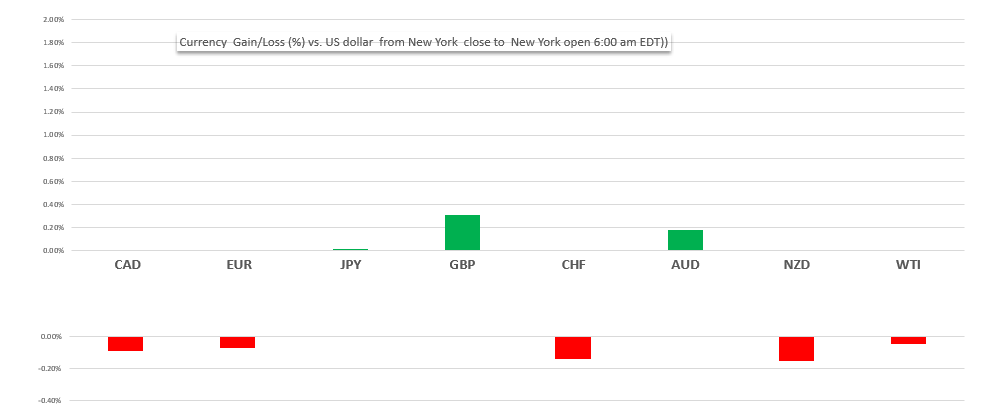
Task: Click the red EUR loss bar
Action: pyautogui.click(x=237, y=342)
